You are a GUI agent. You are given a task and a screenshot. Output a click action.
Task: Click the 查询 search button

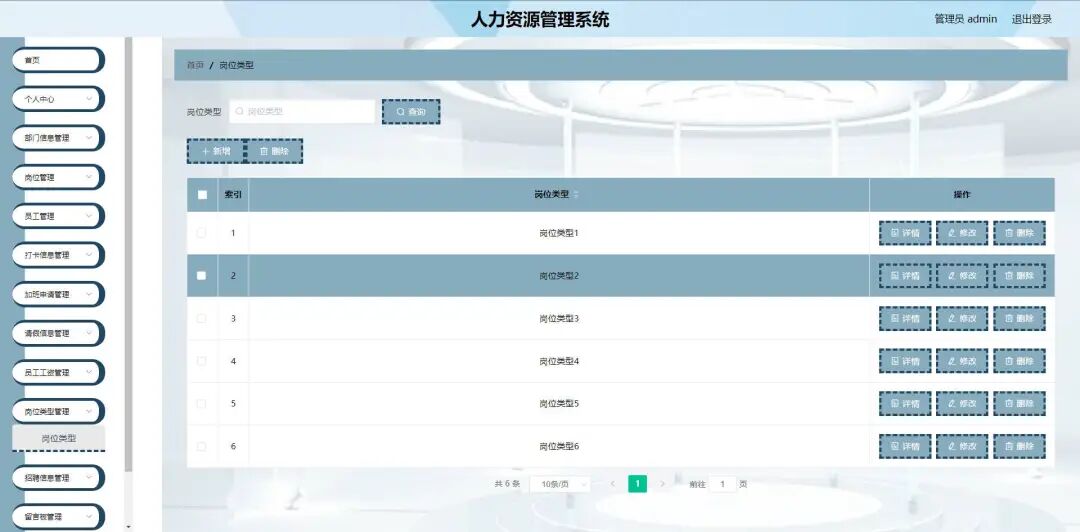coord(411,112)
